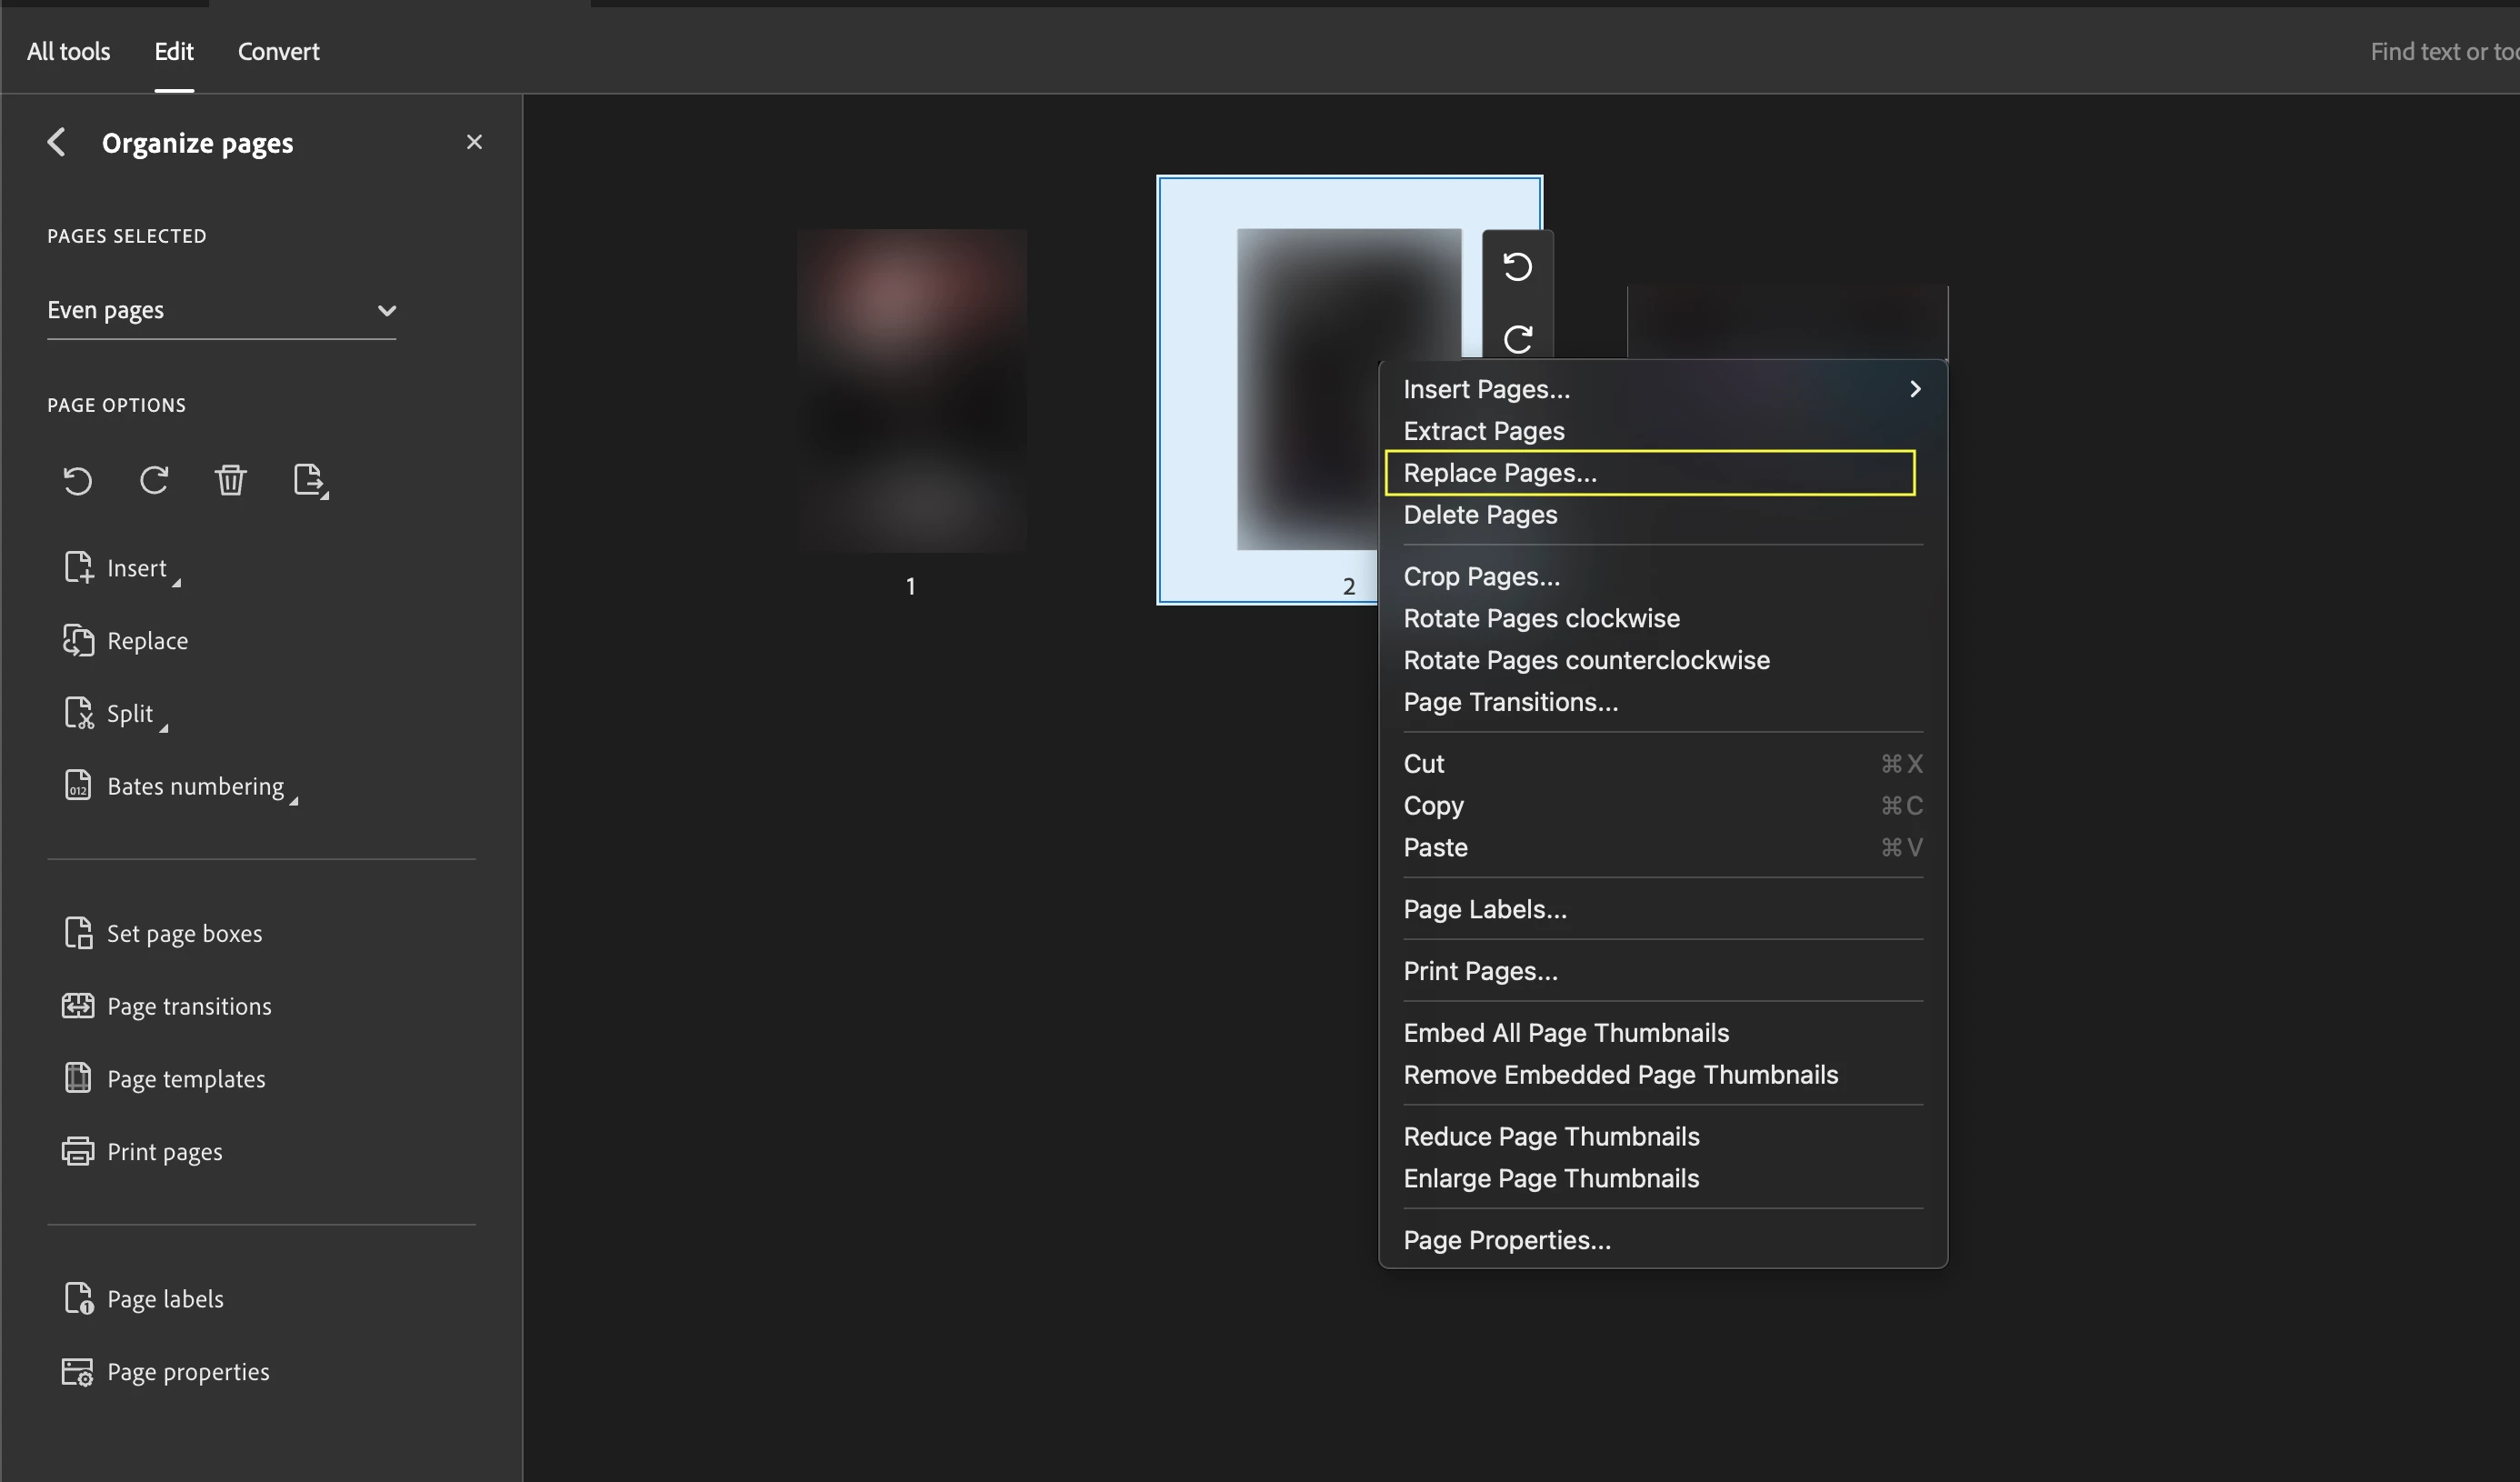Open the Bates numbering tool
The image size is (2520, 1482).
coord(195,786)
